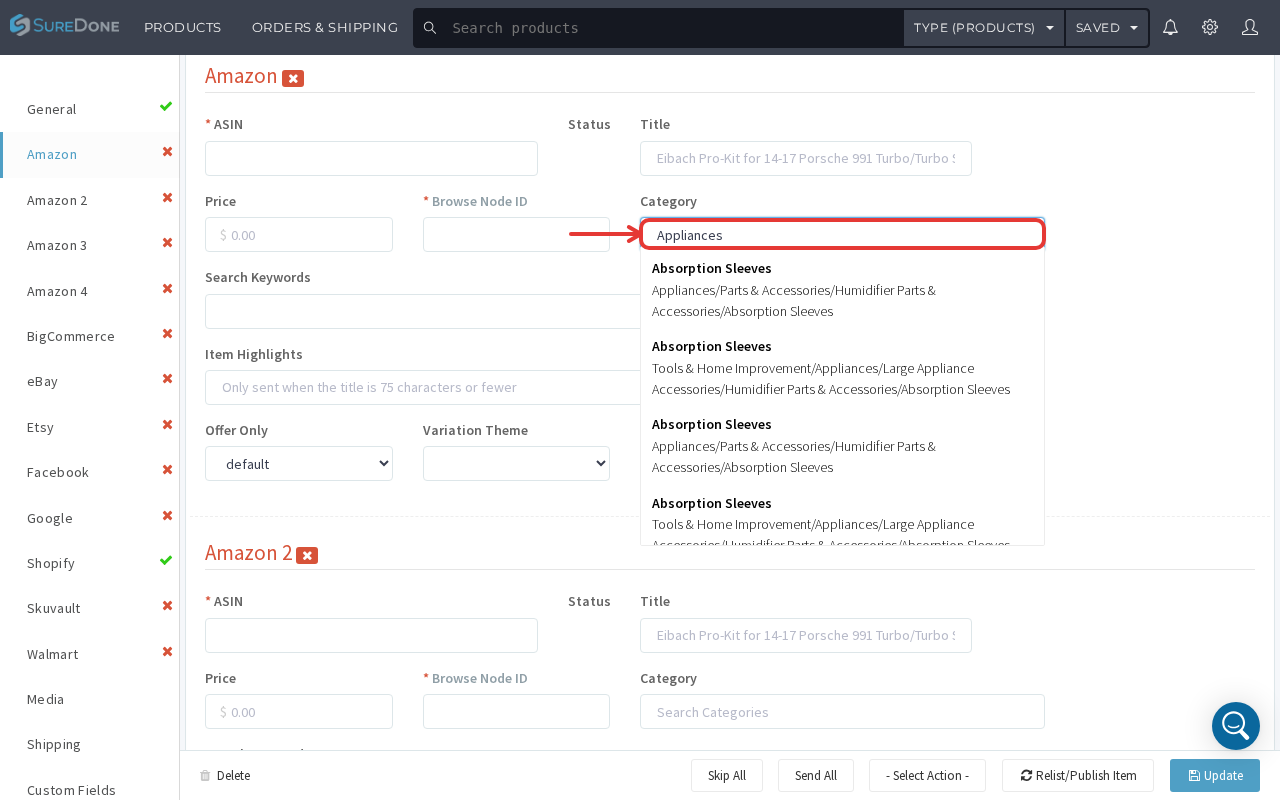This screenshot has width=1280, height=800.
Task: Click red X status next to Google
Action: [x=167, y=515]
